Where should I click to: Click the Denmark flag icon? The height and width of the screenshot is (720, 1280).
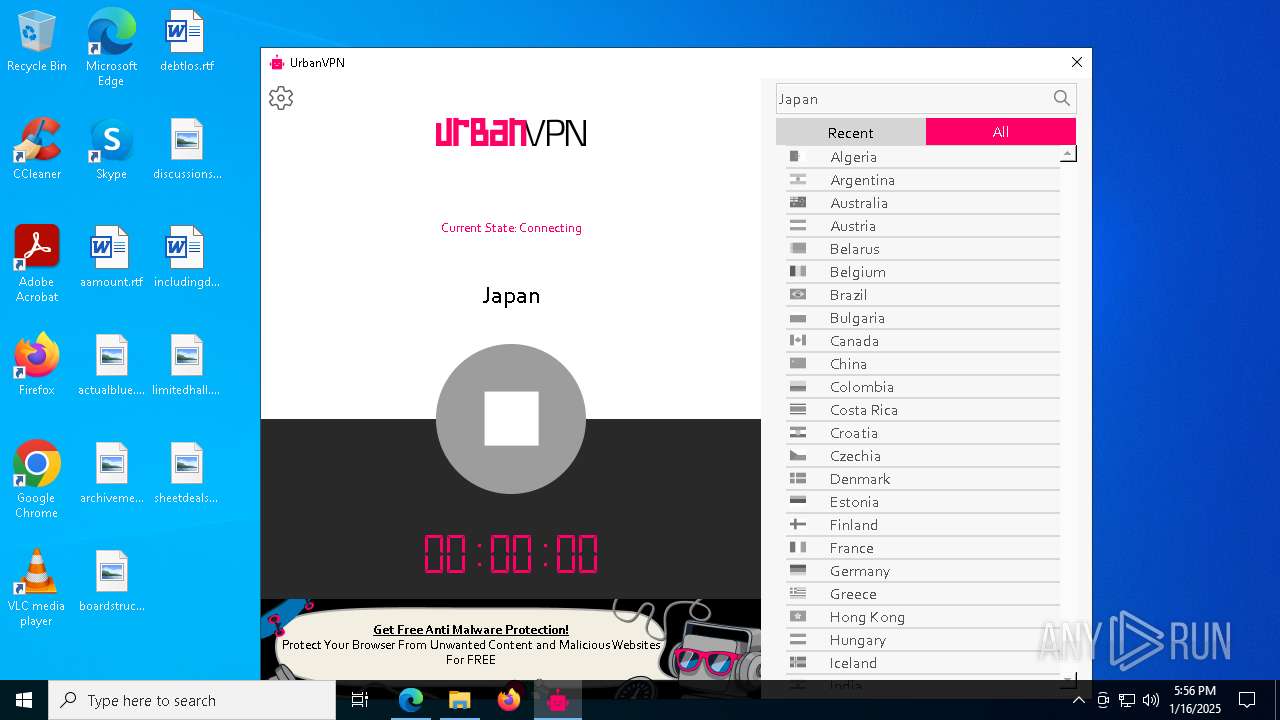click(798, 478)
